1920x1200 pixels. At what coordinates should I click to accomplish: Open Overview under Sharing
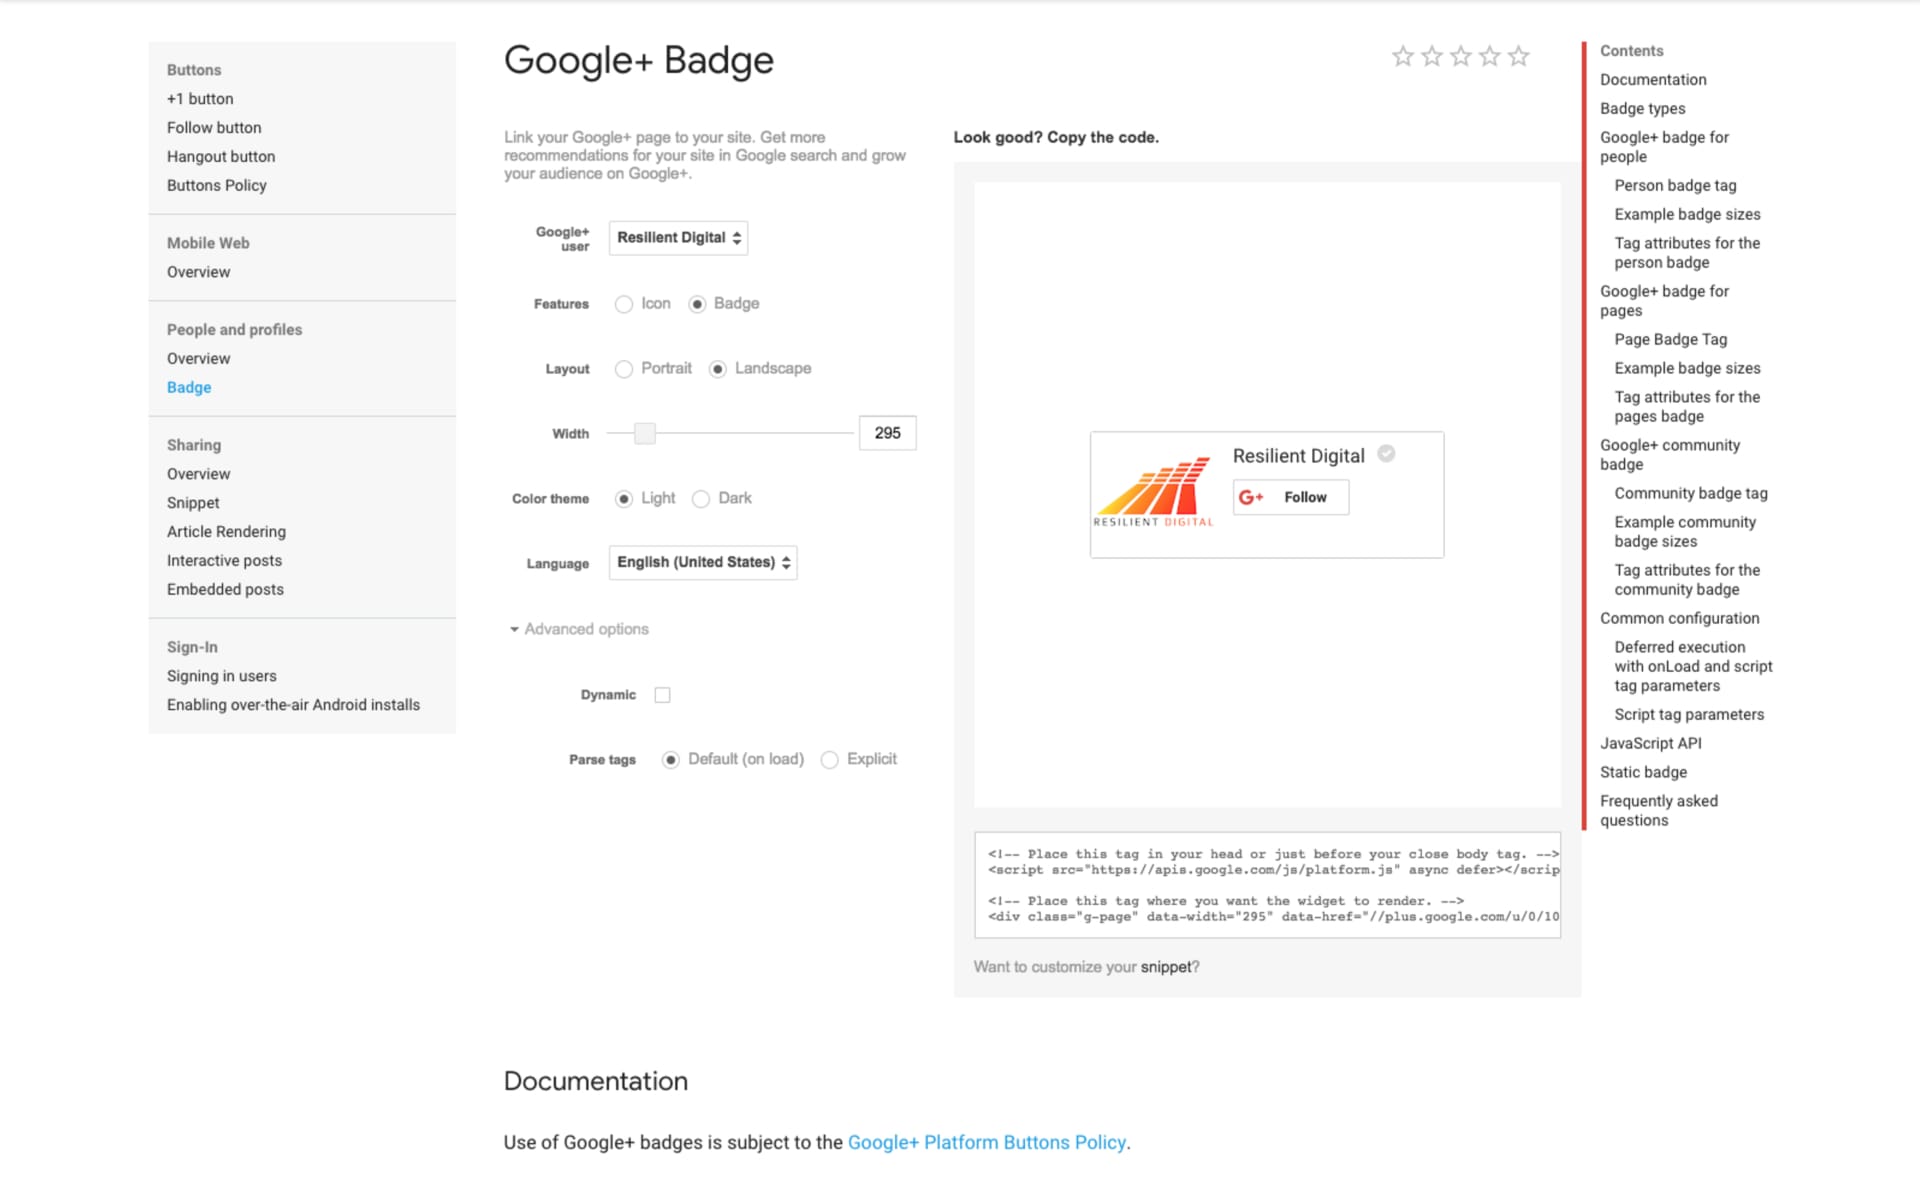coord(198,474)
